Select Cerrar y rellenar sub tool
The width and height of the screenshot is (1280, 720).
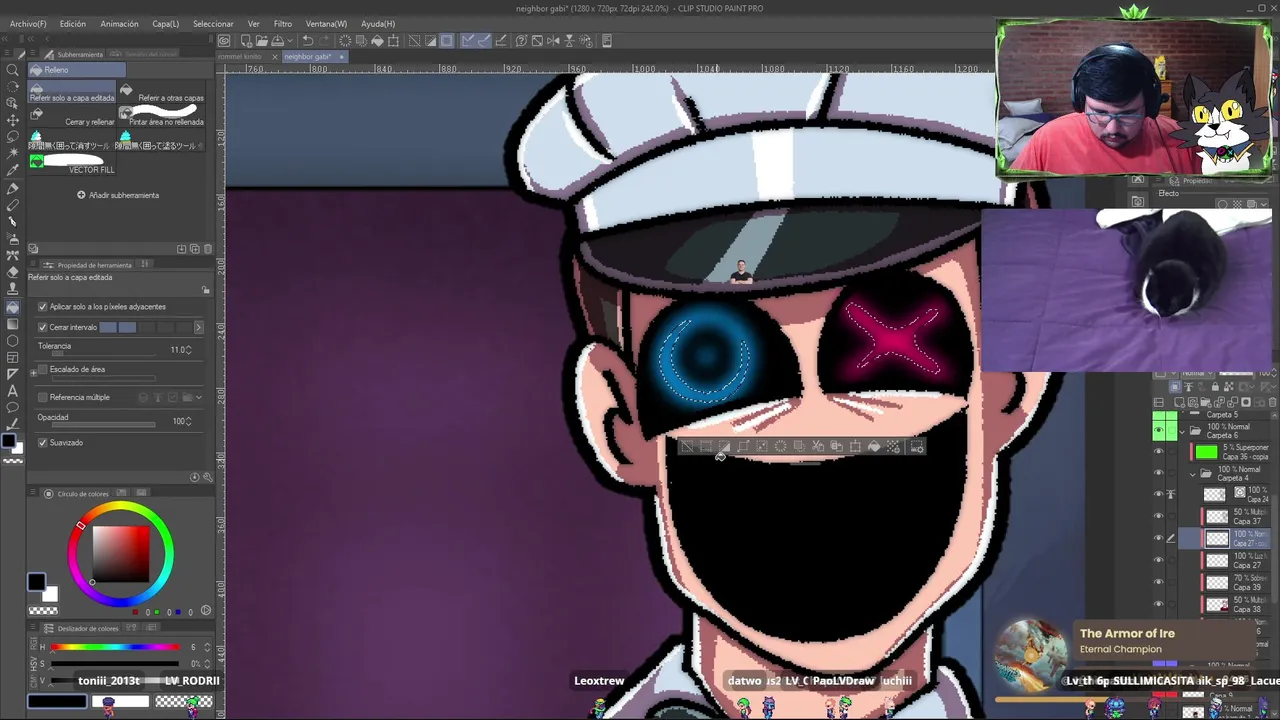(x=72, y=117)
